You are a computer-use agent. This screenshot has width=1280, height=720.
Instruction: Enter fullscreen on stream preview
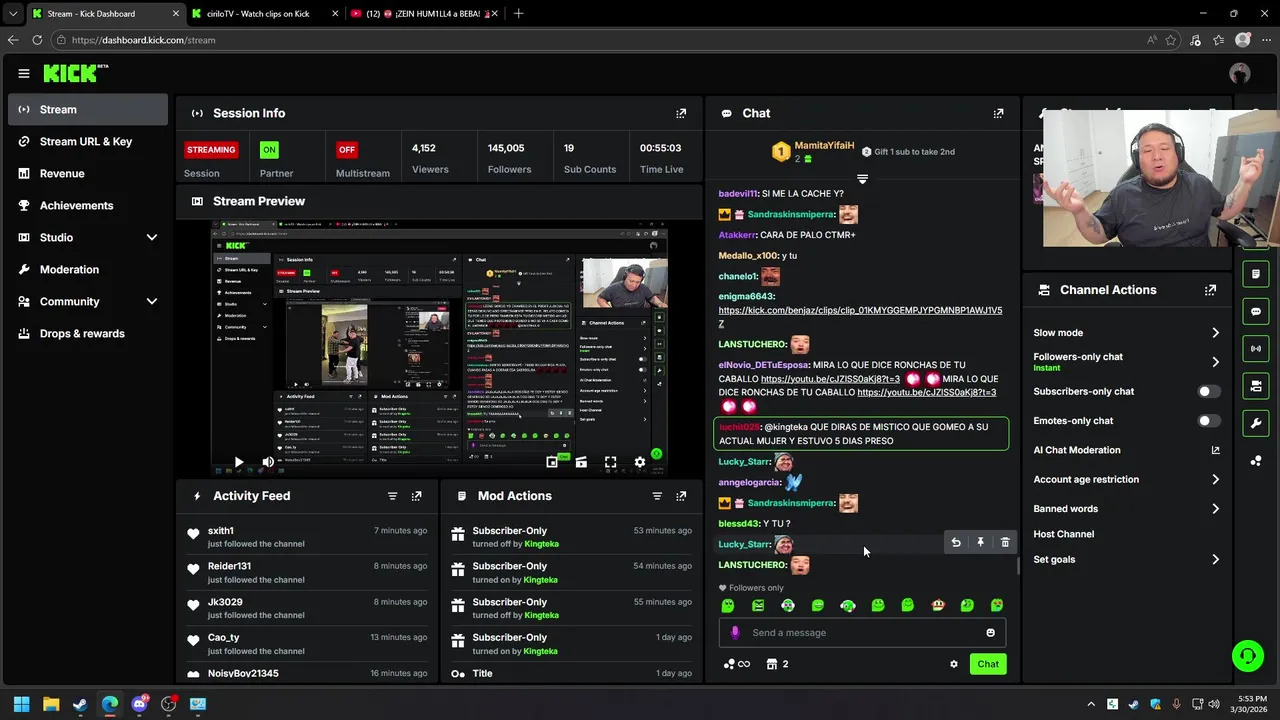pyautogui.click(x=610, y=462)
